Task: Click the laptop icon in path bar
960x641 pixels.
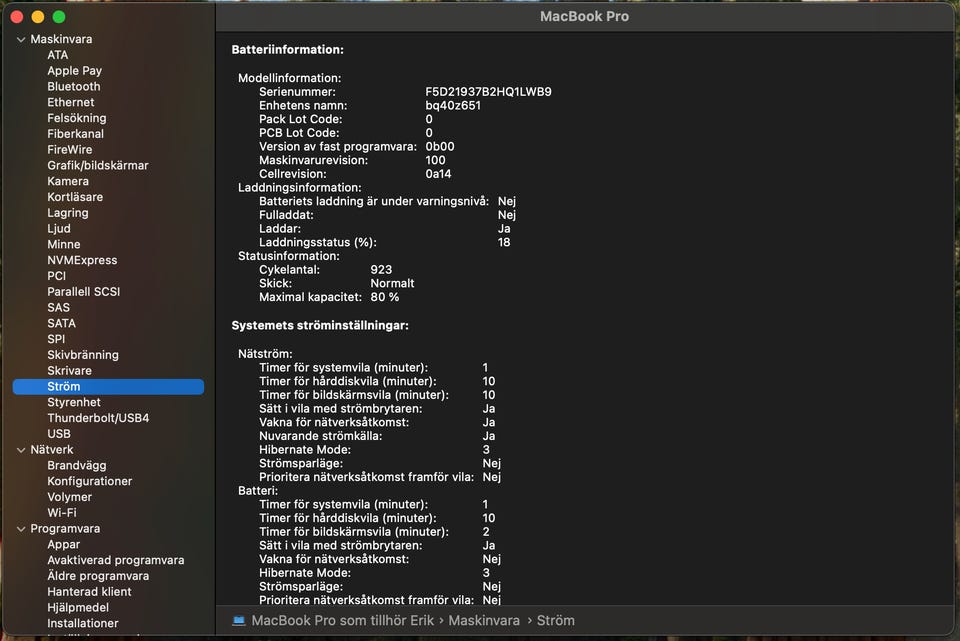Action: coord(239,621)
